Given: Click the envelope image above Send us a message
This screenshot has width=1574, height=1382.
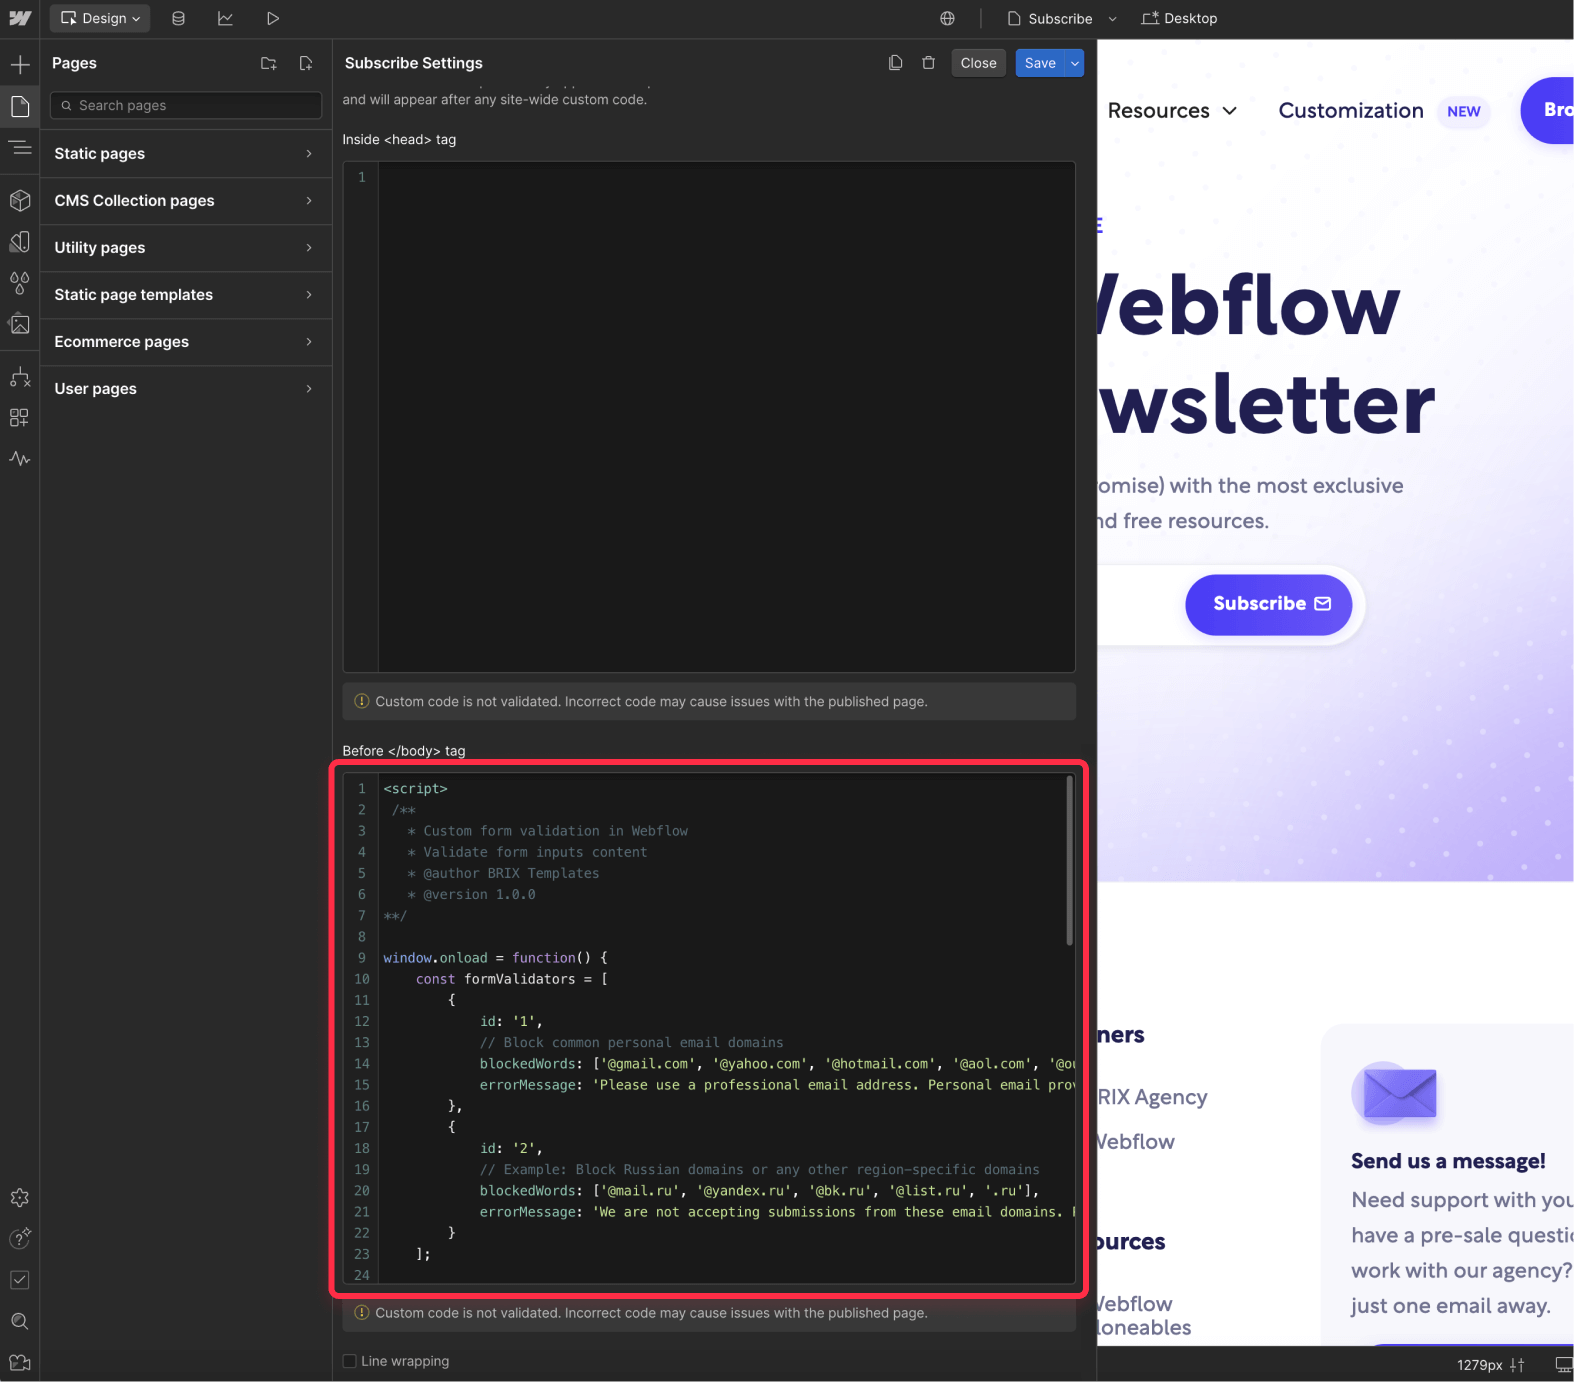Looking at the screenshot, I should coord(1395,1092).
